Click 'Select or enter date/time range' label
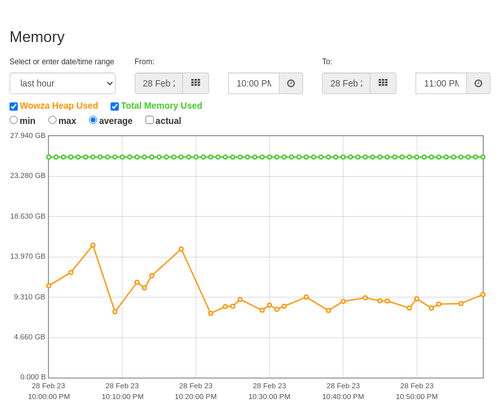The width and height of the screenshot is (500, 403). click(x=62, y=62)
